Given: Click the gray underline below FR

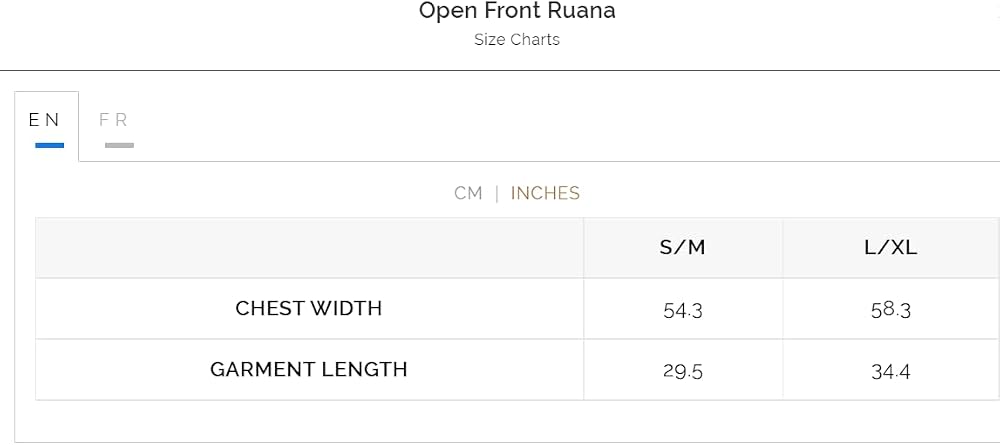Looking at the screenshot, I should point(119,145).
